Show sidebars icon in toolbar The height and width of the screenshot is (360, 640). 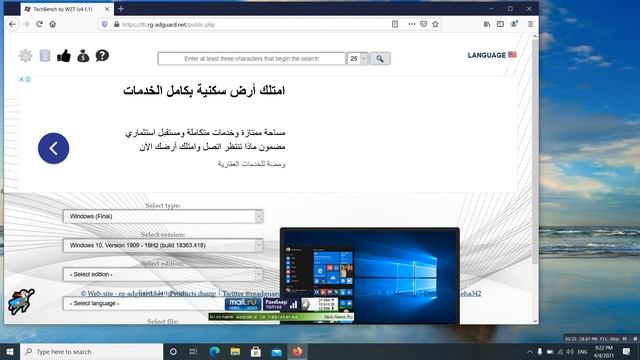[500, 24]
